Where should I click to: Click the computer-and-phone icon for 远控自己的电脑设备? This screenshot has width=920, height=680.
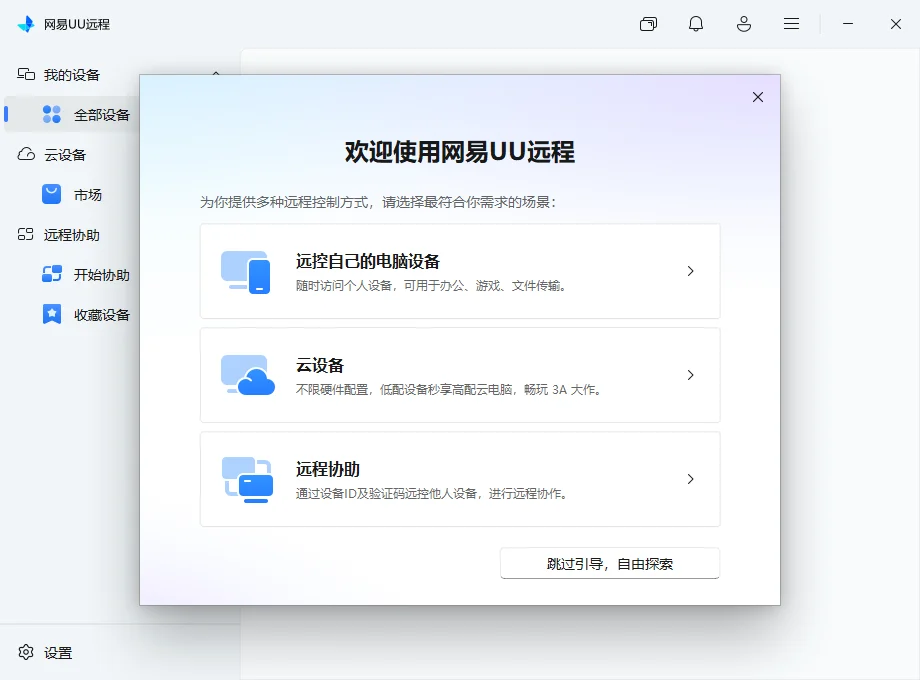point(246,272)
